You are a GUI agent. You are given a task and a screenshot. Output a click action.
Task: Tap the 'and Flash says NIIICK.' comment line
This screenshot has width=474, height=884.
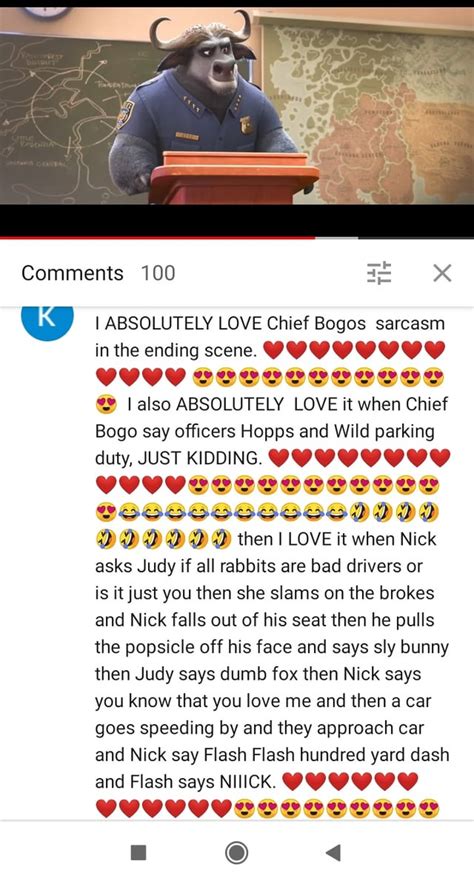[x=186, y=782]
